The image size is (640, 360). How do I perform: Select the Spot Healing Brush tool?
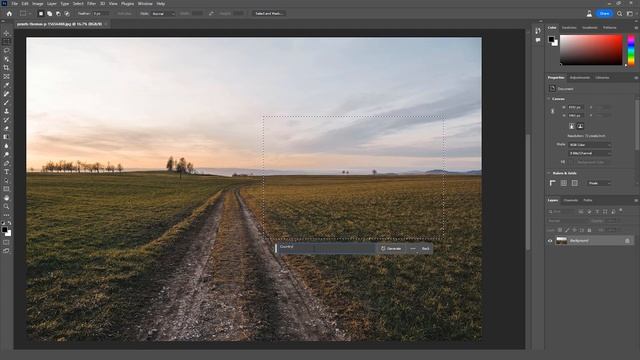point(6,94)
